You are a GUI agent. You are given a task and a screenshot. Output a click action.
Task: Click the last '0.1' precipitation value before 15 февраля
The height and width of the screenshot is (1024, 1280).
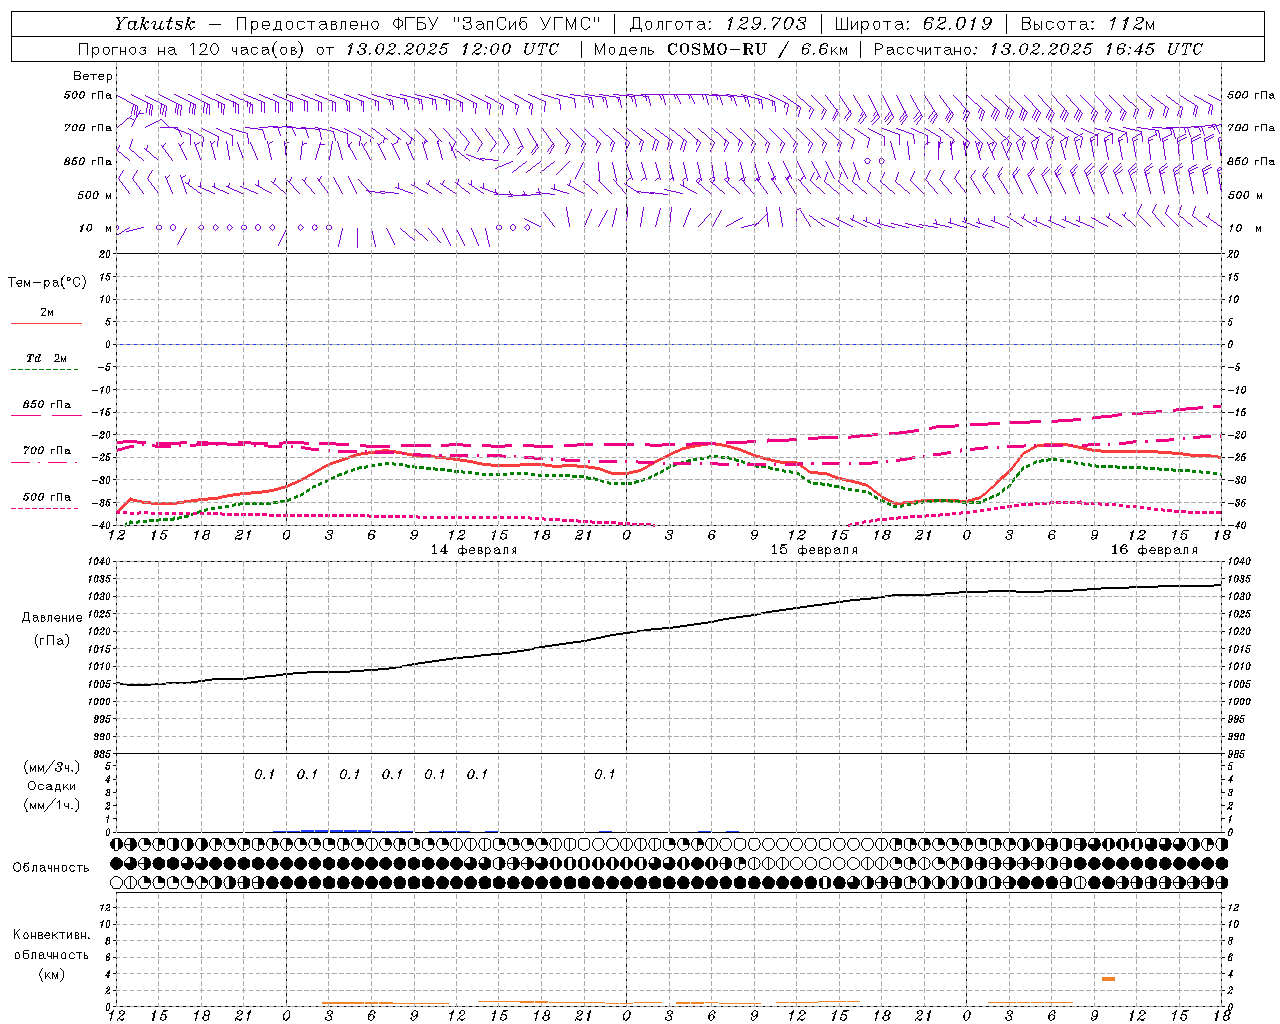click(x=604, y=774)
